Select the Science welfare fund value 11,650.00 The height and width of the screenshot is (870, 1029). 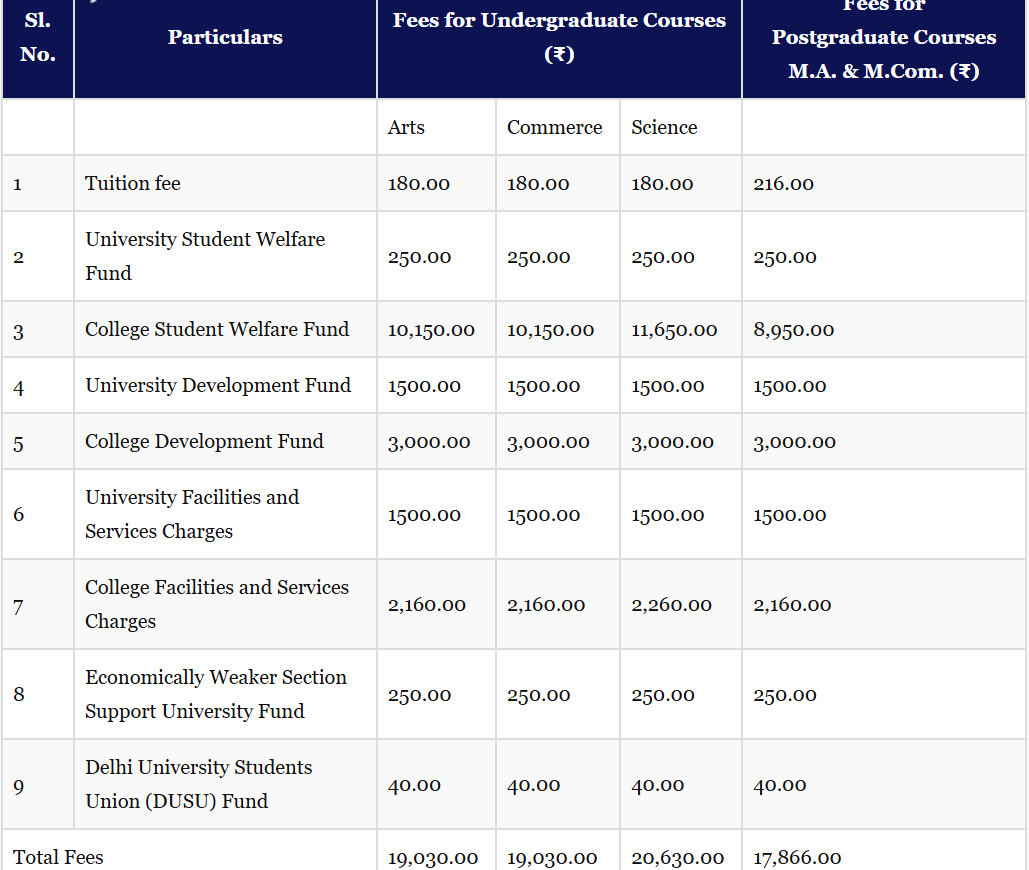point(674,330)
